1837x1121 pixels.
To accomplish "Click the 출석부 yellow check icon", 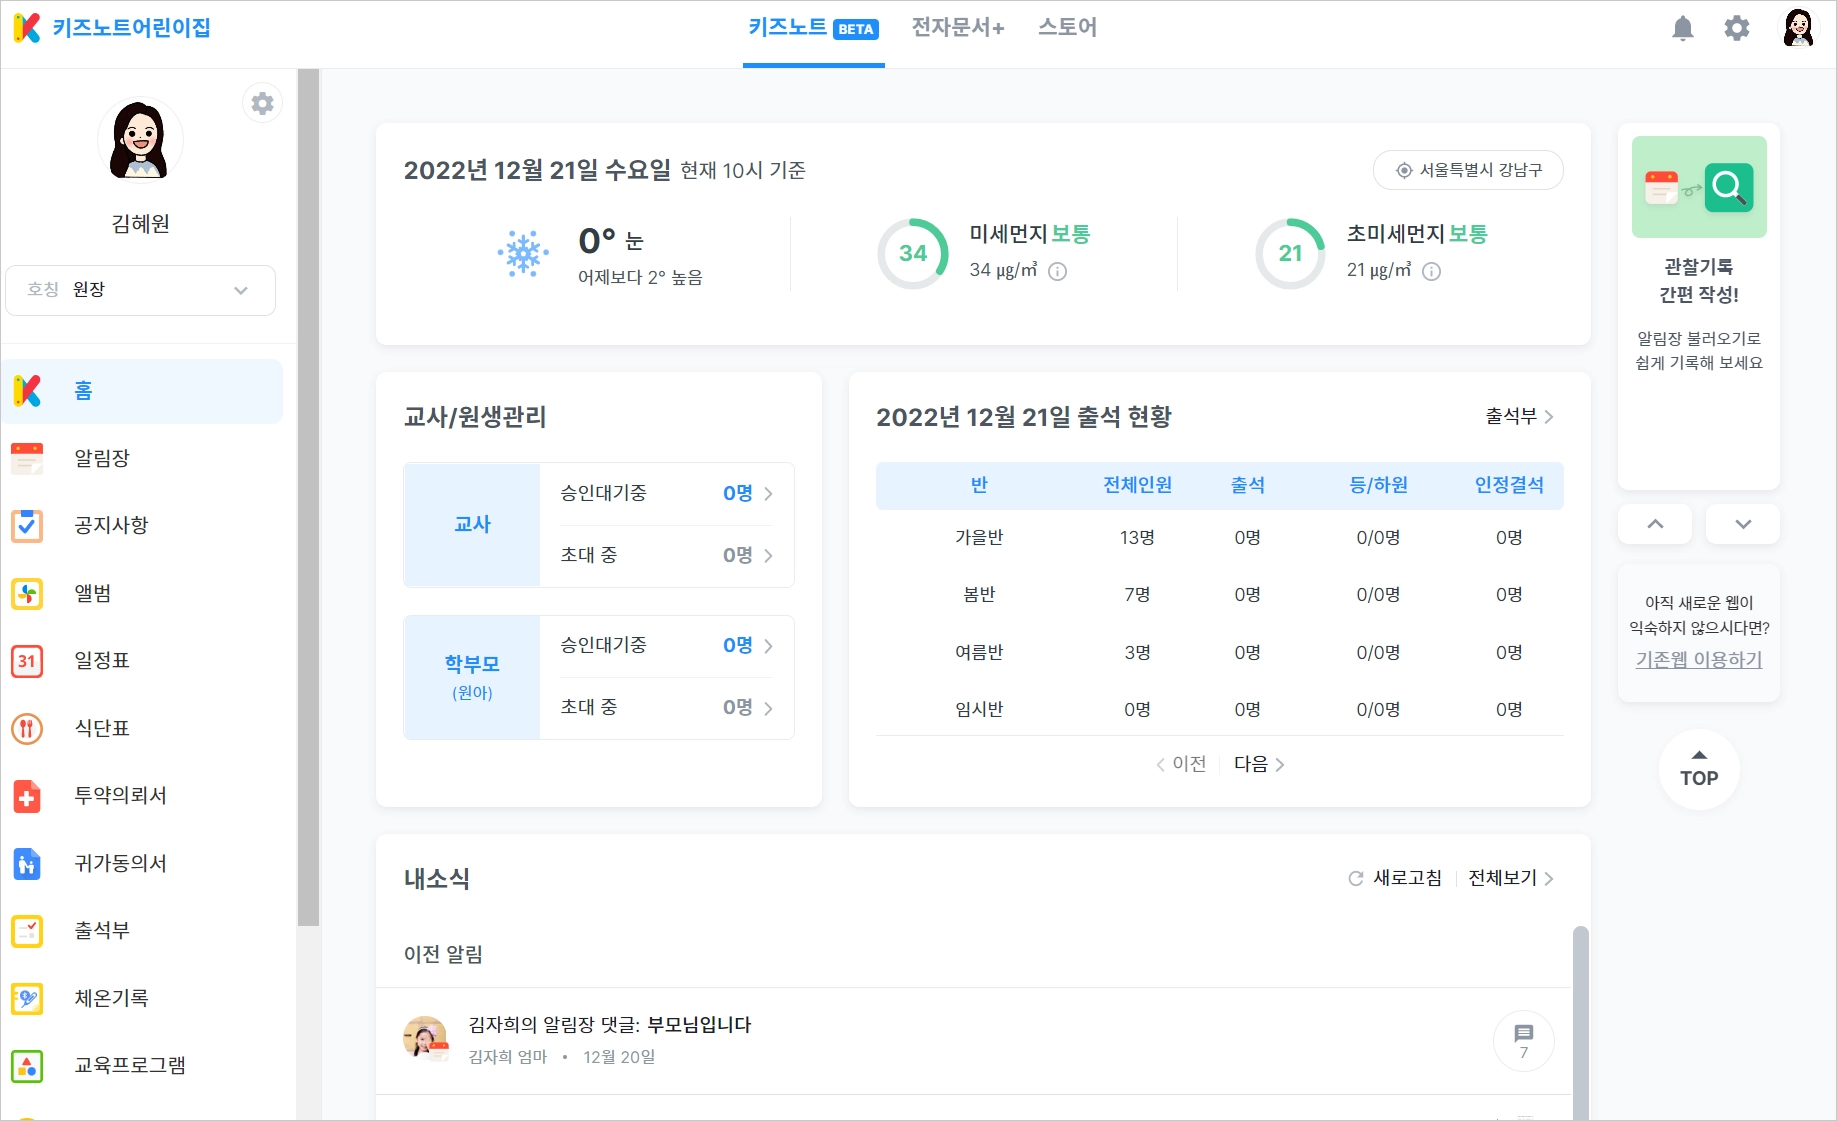I will 27,930.
